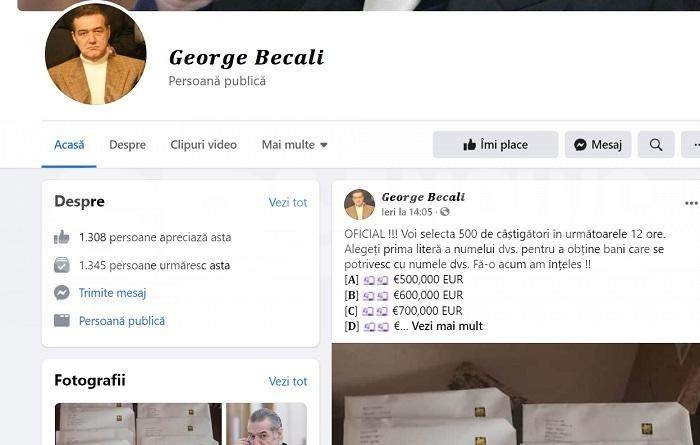This screenshot has height=445, width=700.
Task: Open Vezi tot in the Despre card
Action: click(288, 203)
